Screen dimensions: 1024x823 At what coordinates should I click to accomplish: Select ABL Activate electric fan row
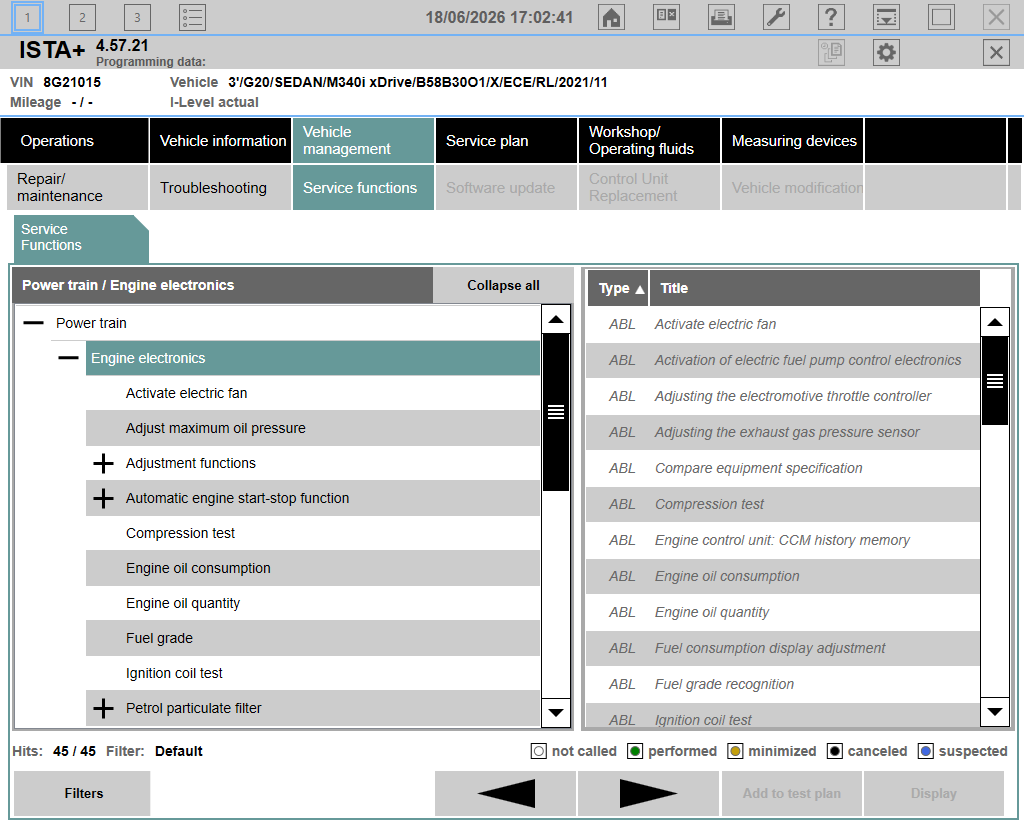tap(782, 324)
